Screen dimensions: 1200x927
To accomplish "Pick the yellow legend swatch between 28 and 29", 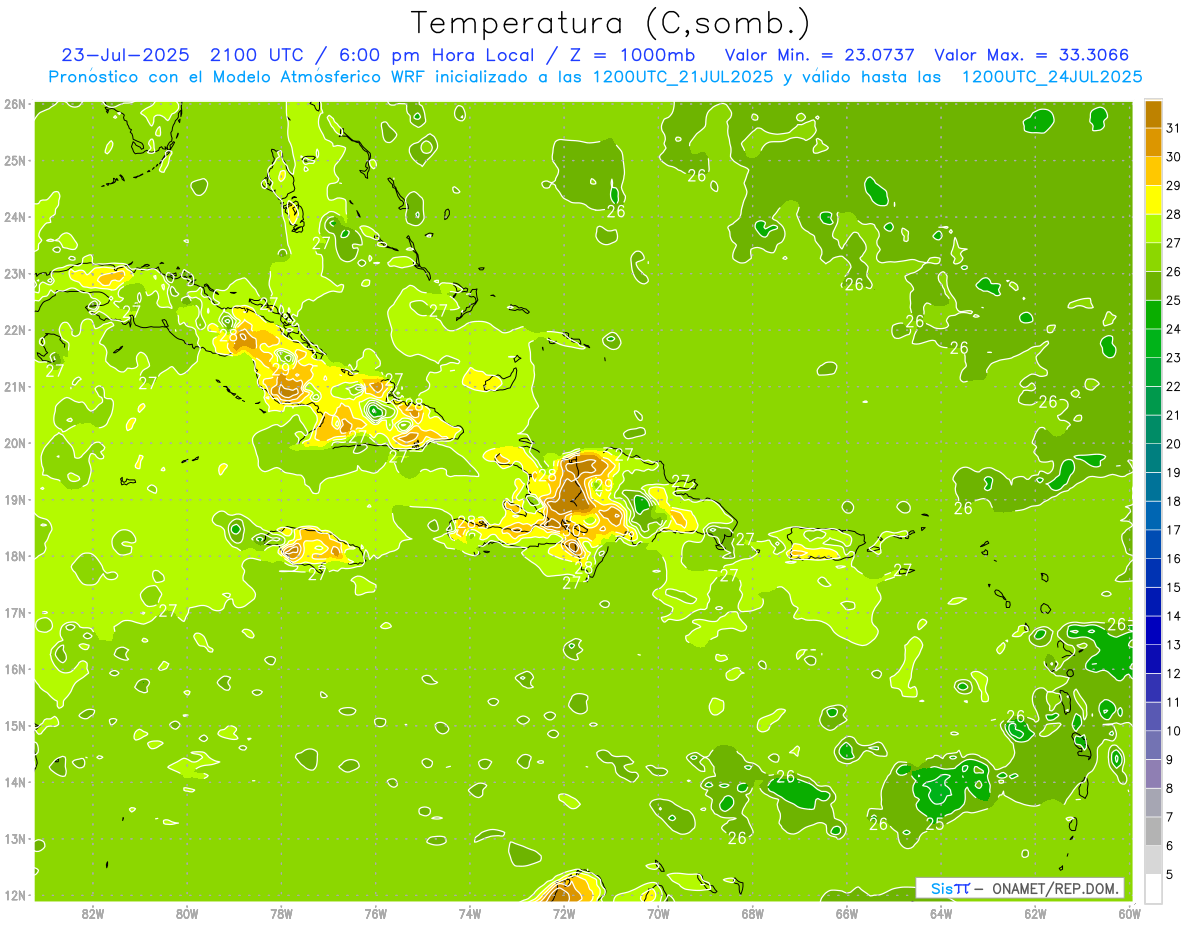I will coord(1153,200).
